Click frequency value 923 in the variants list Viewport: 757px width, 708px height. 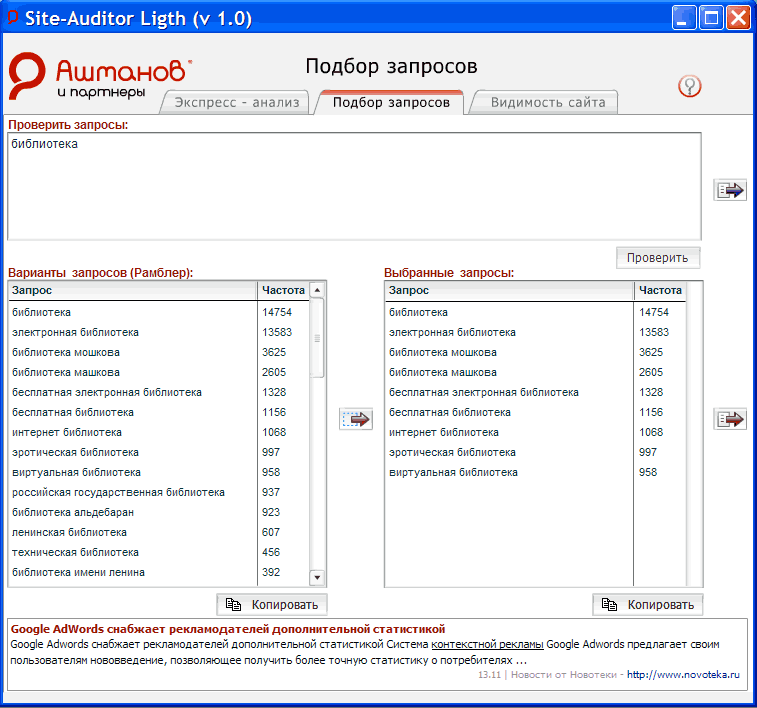pyautogui.click(x=271, y=513)
